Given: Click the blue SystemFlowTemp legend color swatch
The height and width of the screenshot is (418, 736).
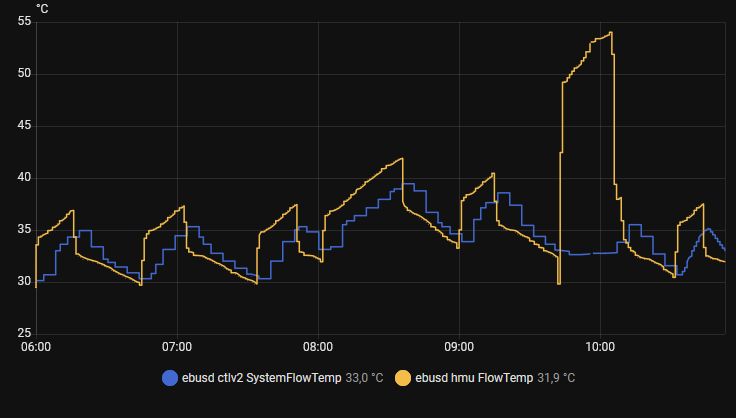Looking at the screenshot, I should [x=169, y=378].
